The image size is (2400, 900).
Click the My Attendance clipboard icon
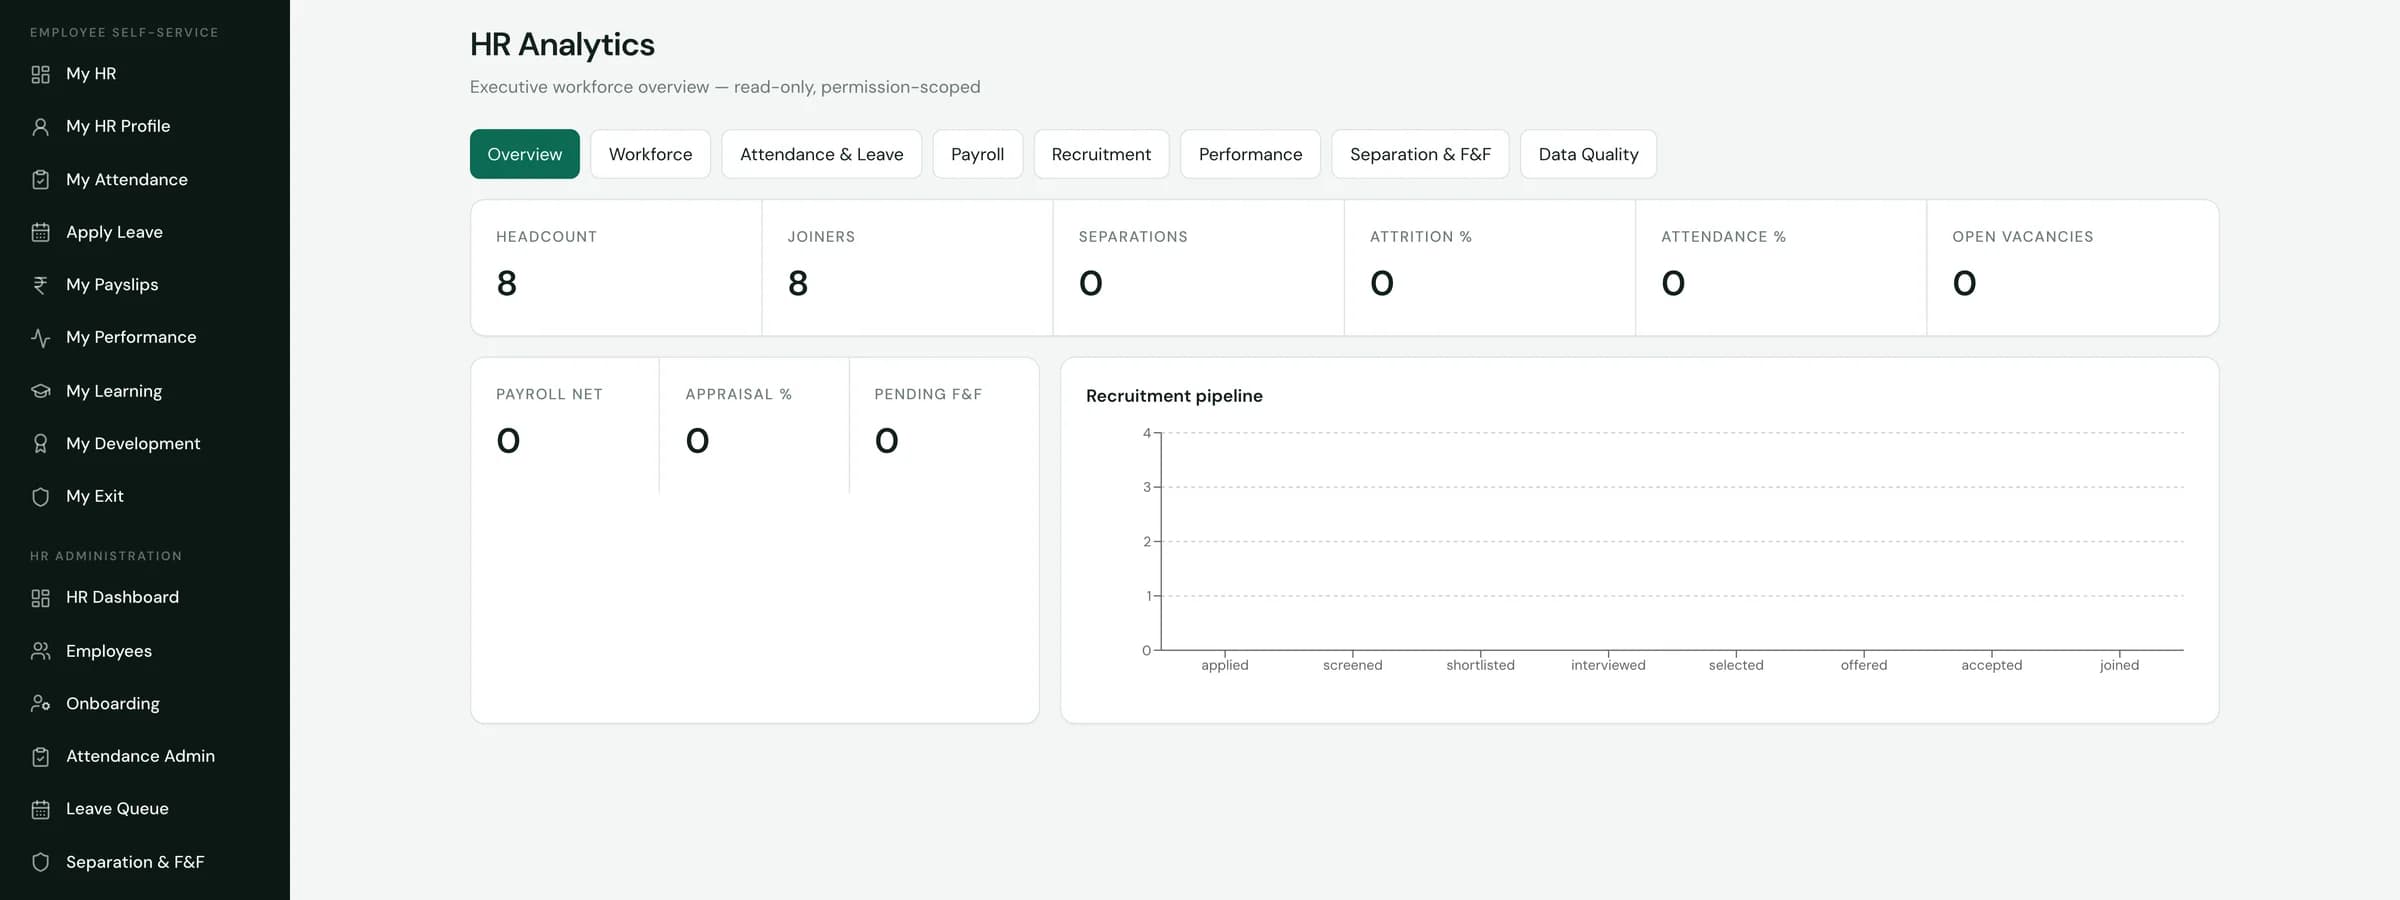click(x=40, y=180)
